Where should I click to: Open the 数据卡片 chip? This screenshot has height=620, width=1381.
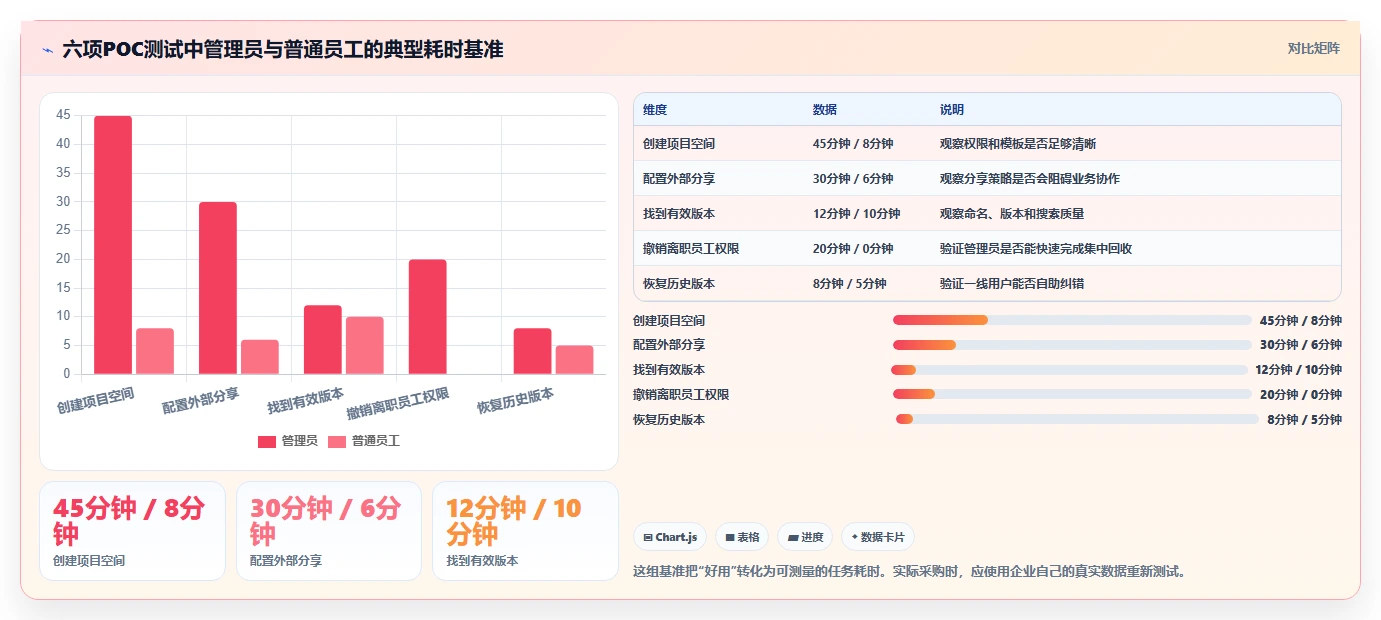click(878, 537)
